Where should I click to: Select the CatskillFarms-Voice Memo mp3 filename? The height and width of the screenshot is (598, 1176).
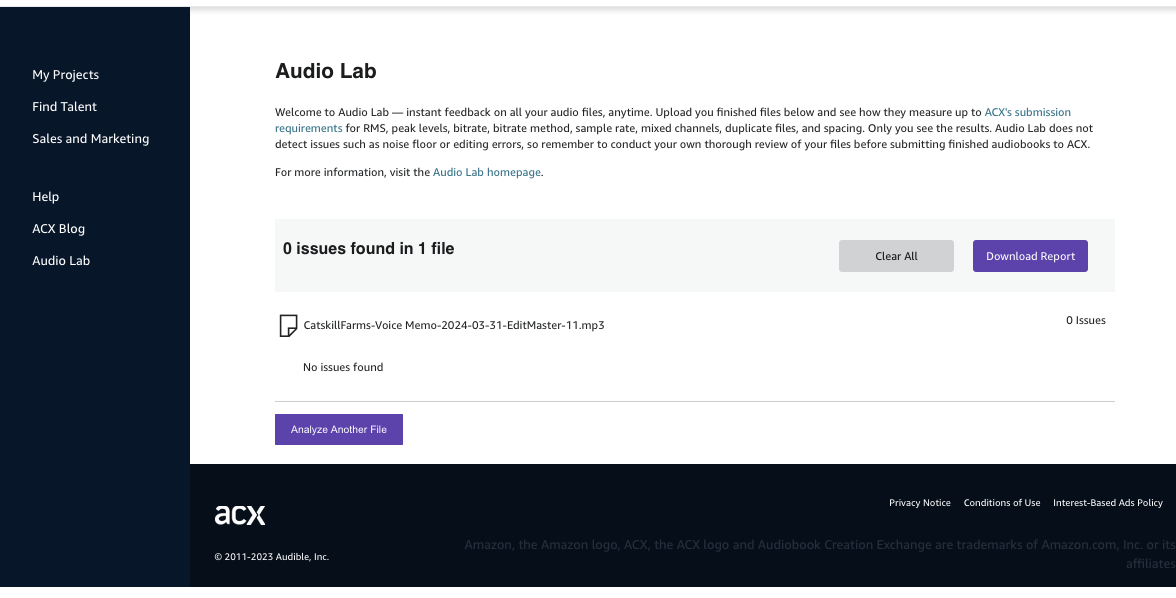point(454,325)
